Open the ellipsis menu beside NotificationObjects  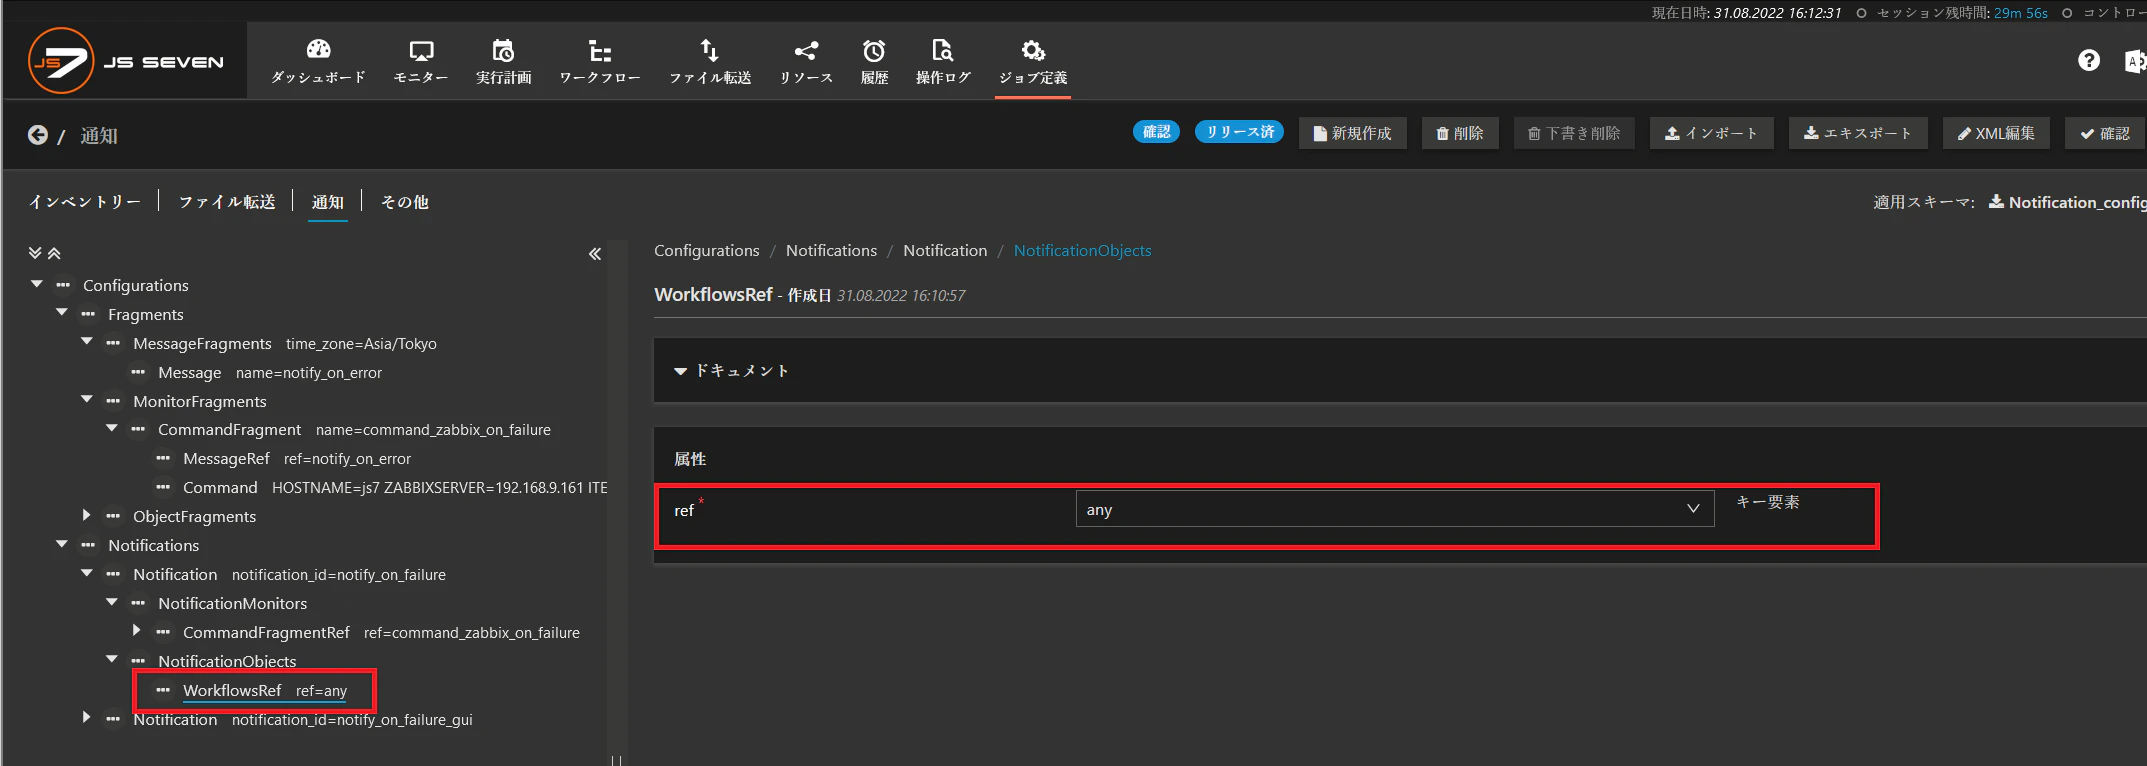tap(138, 661)
